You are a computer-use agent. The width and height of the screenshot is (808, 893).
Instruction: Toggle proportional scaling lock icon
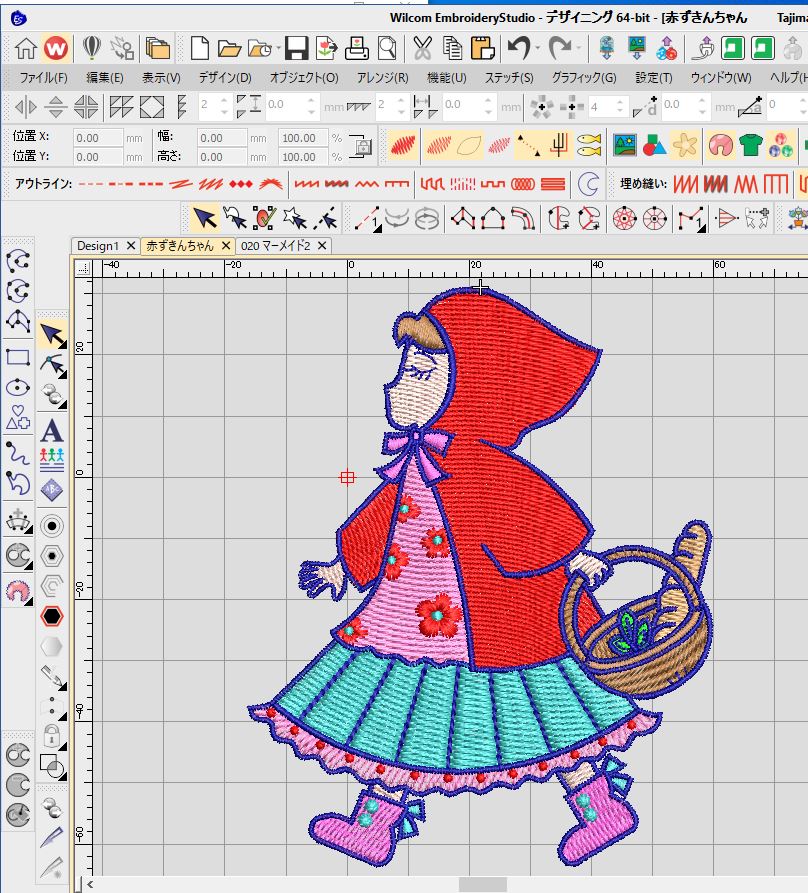tap(362, 146)
